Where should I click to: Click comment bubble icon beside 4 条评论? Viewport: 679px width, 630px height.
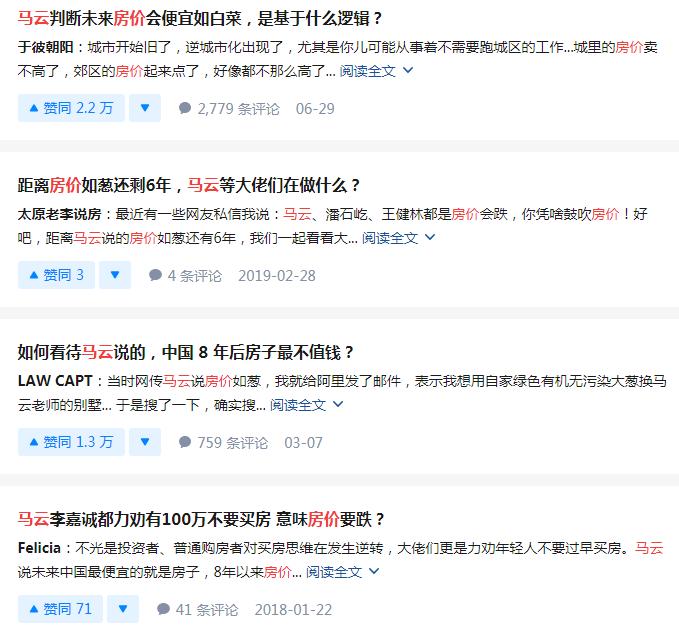coord(155,275)
